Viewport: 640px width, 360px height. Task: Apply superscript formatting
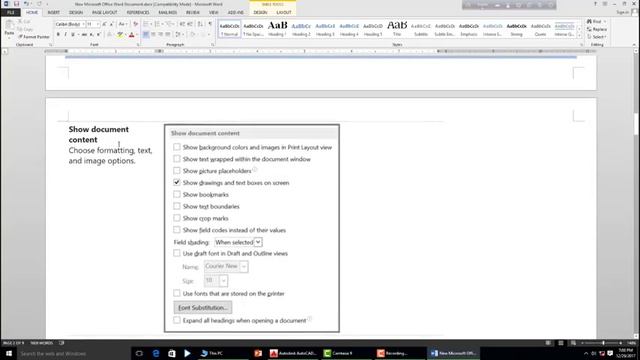[x=99, y=35]
